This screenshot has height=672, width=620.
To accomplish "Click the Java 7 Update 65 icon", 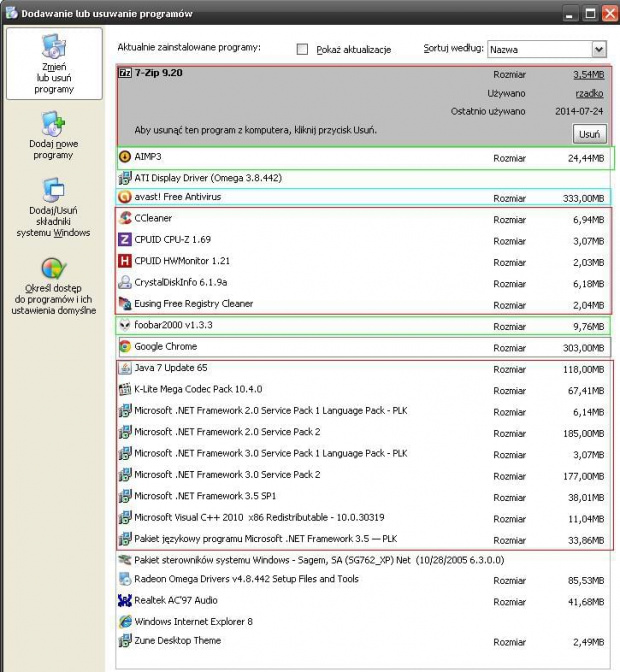I will pyautogui.click(x=125, y=368).
